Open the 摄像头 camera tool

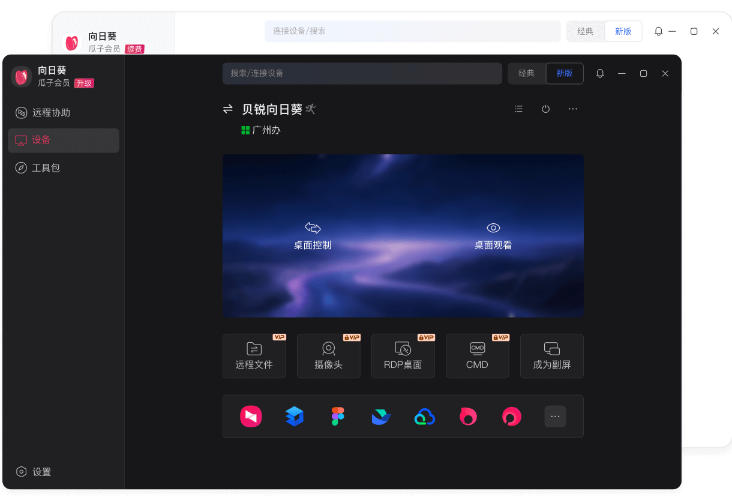click(x=329, y=356)
